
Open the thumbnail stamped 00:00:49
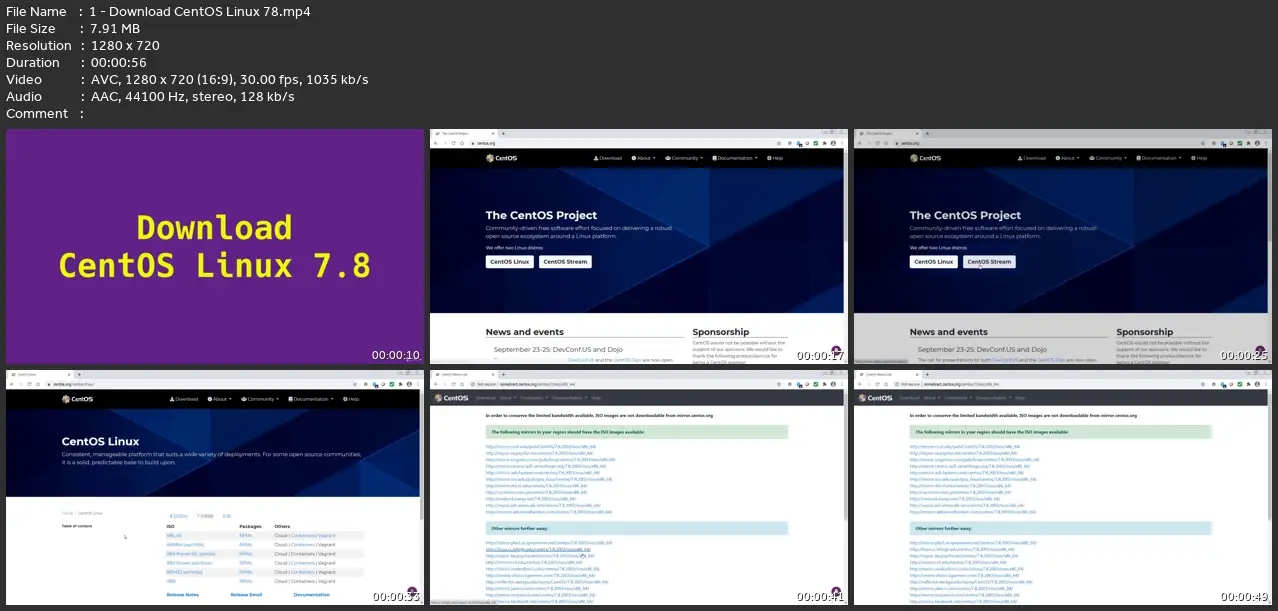1064,486
